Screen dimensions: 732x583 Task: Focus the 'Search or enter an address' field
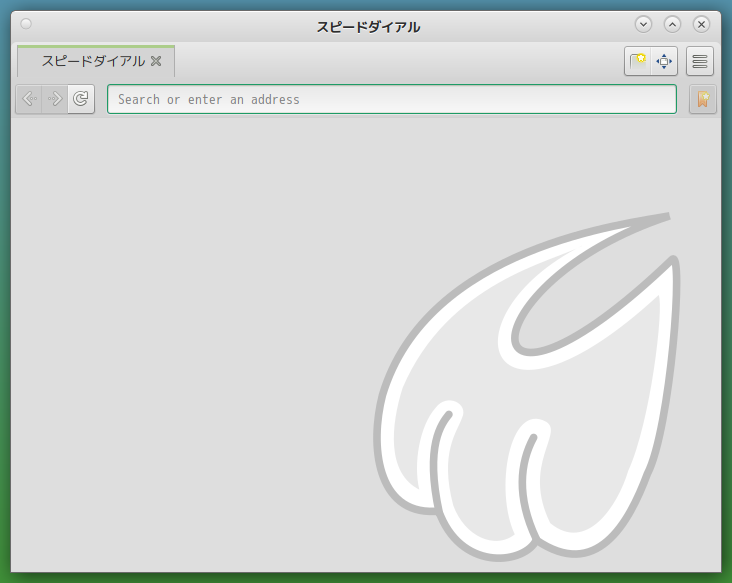point(392,99)
